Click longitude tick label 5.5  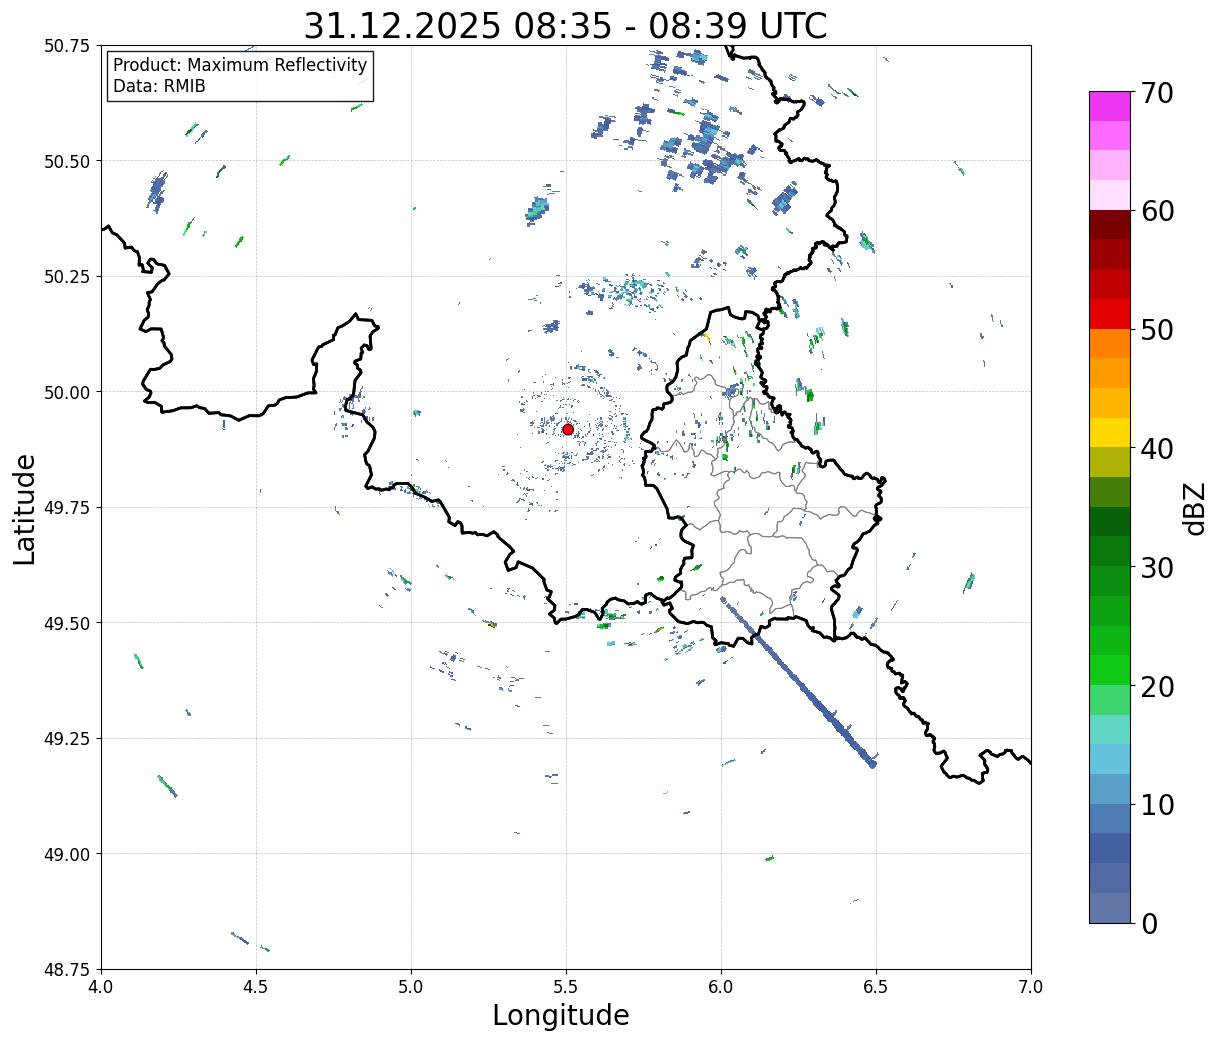(x=566, y=987)
